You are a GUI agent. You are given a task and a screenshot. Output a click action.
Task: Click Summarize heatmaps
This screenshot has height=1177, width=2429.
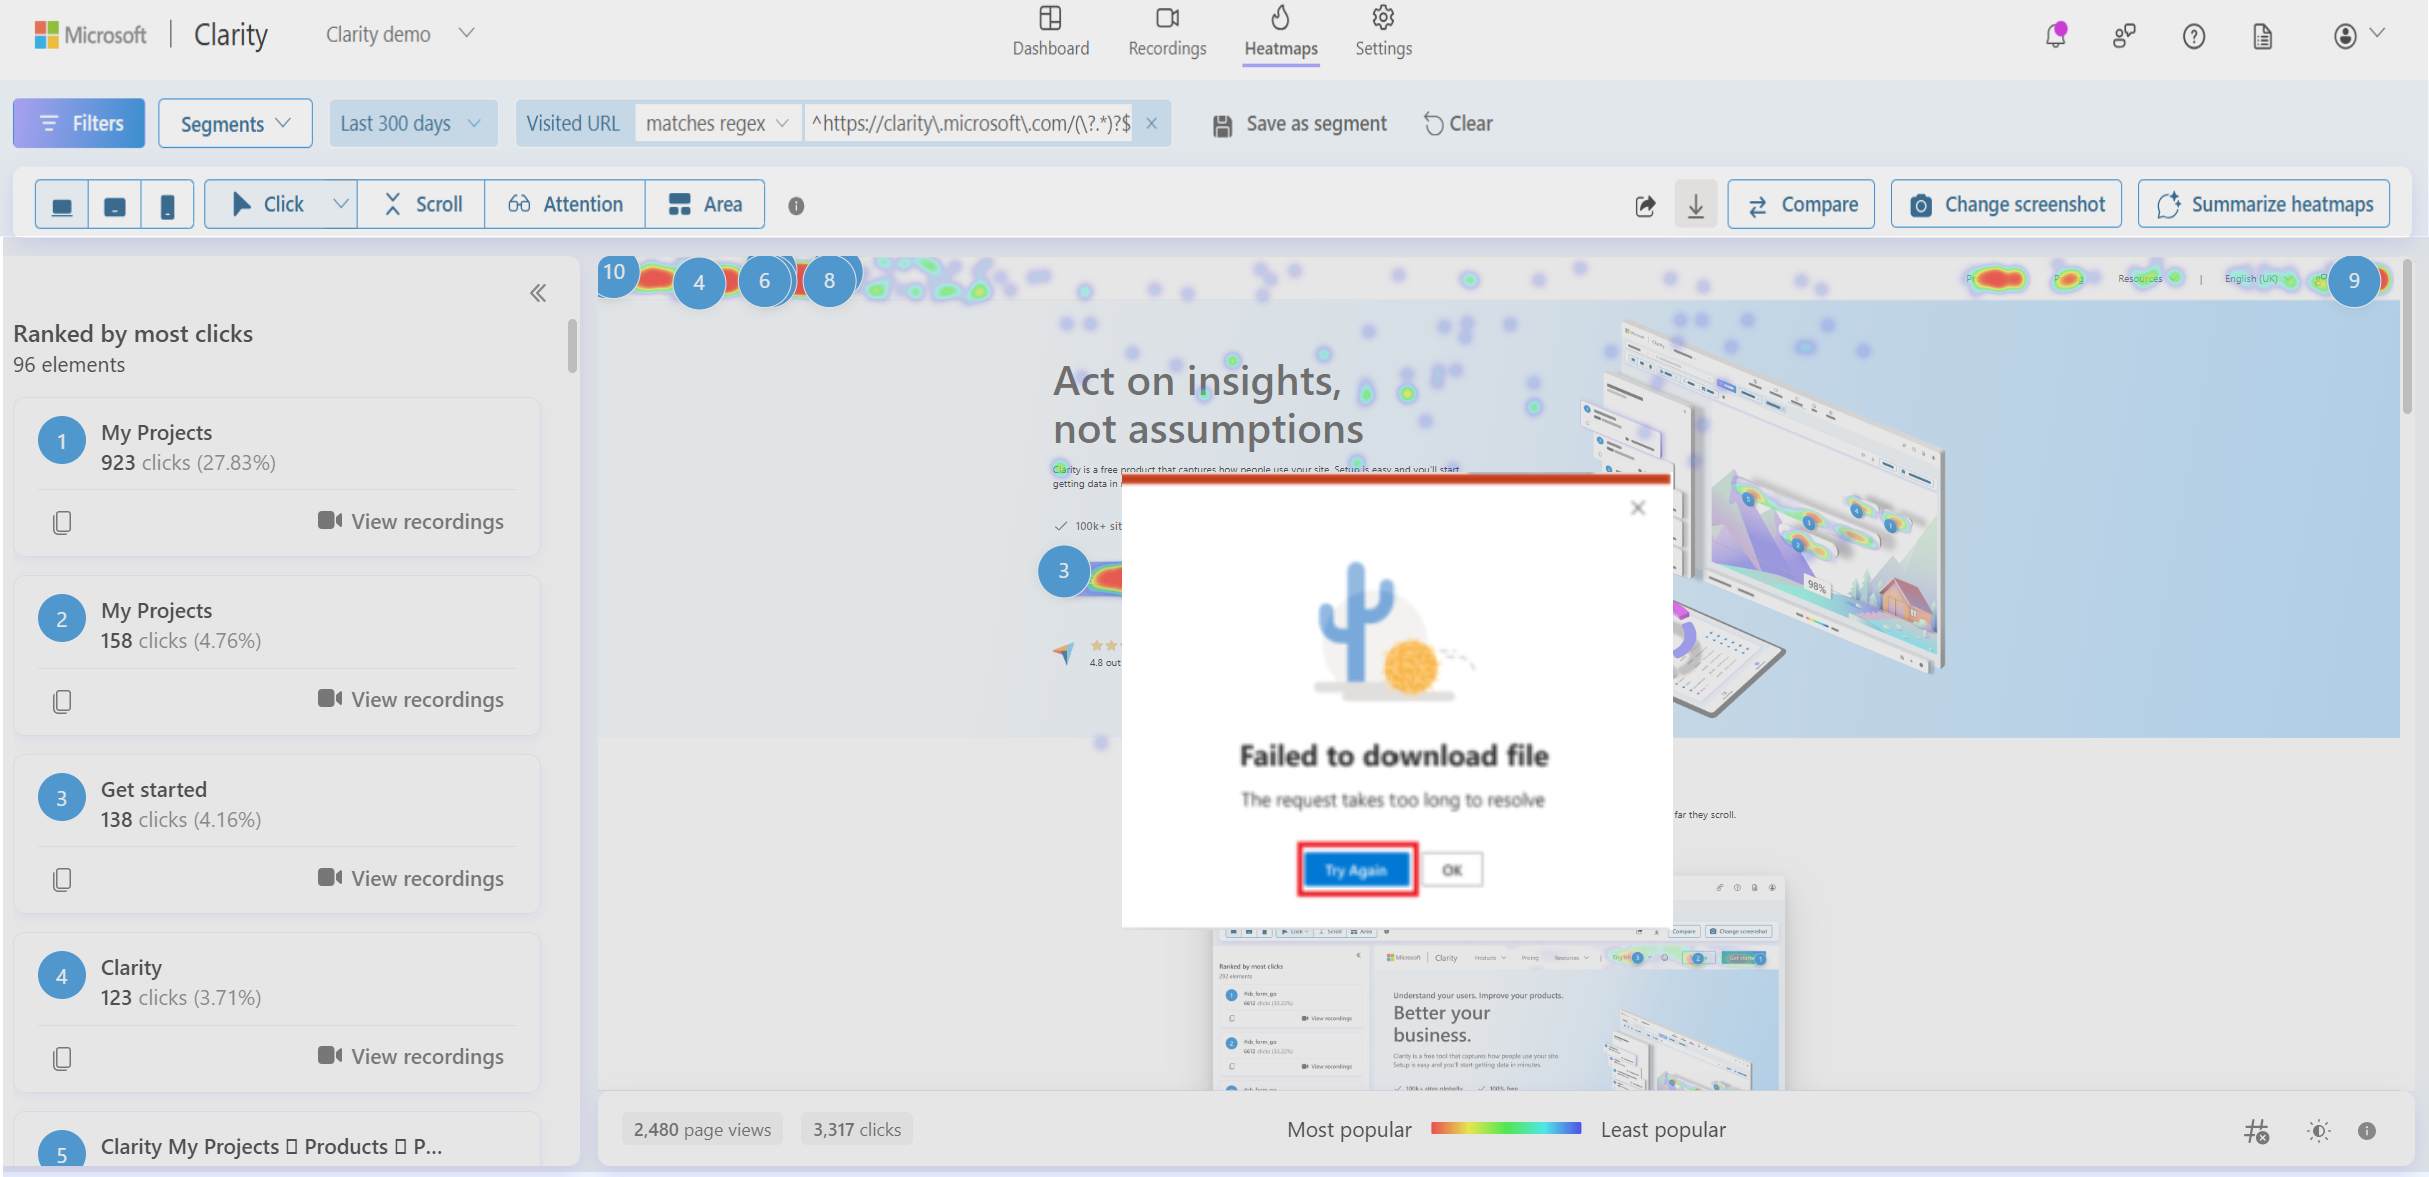coord(2264,204)
